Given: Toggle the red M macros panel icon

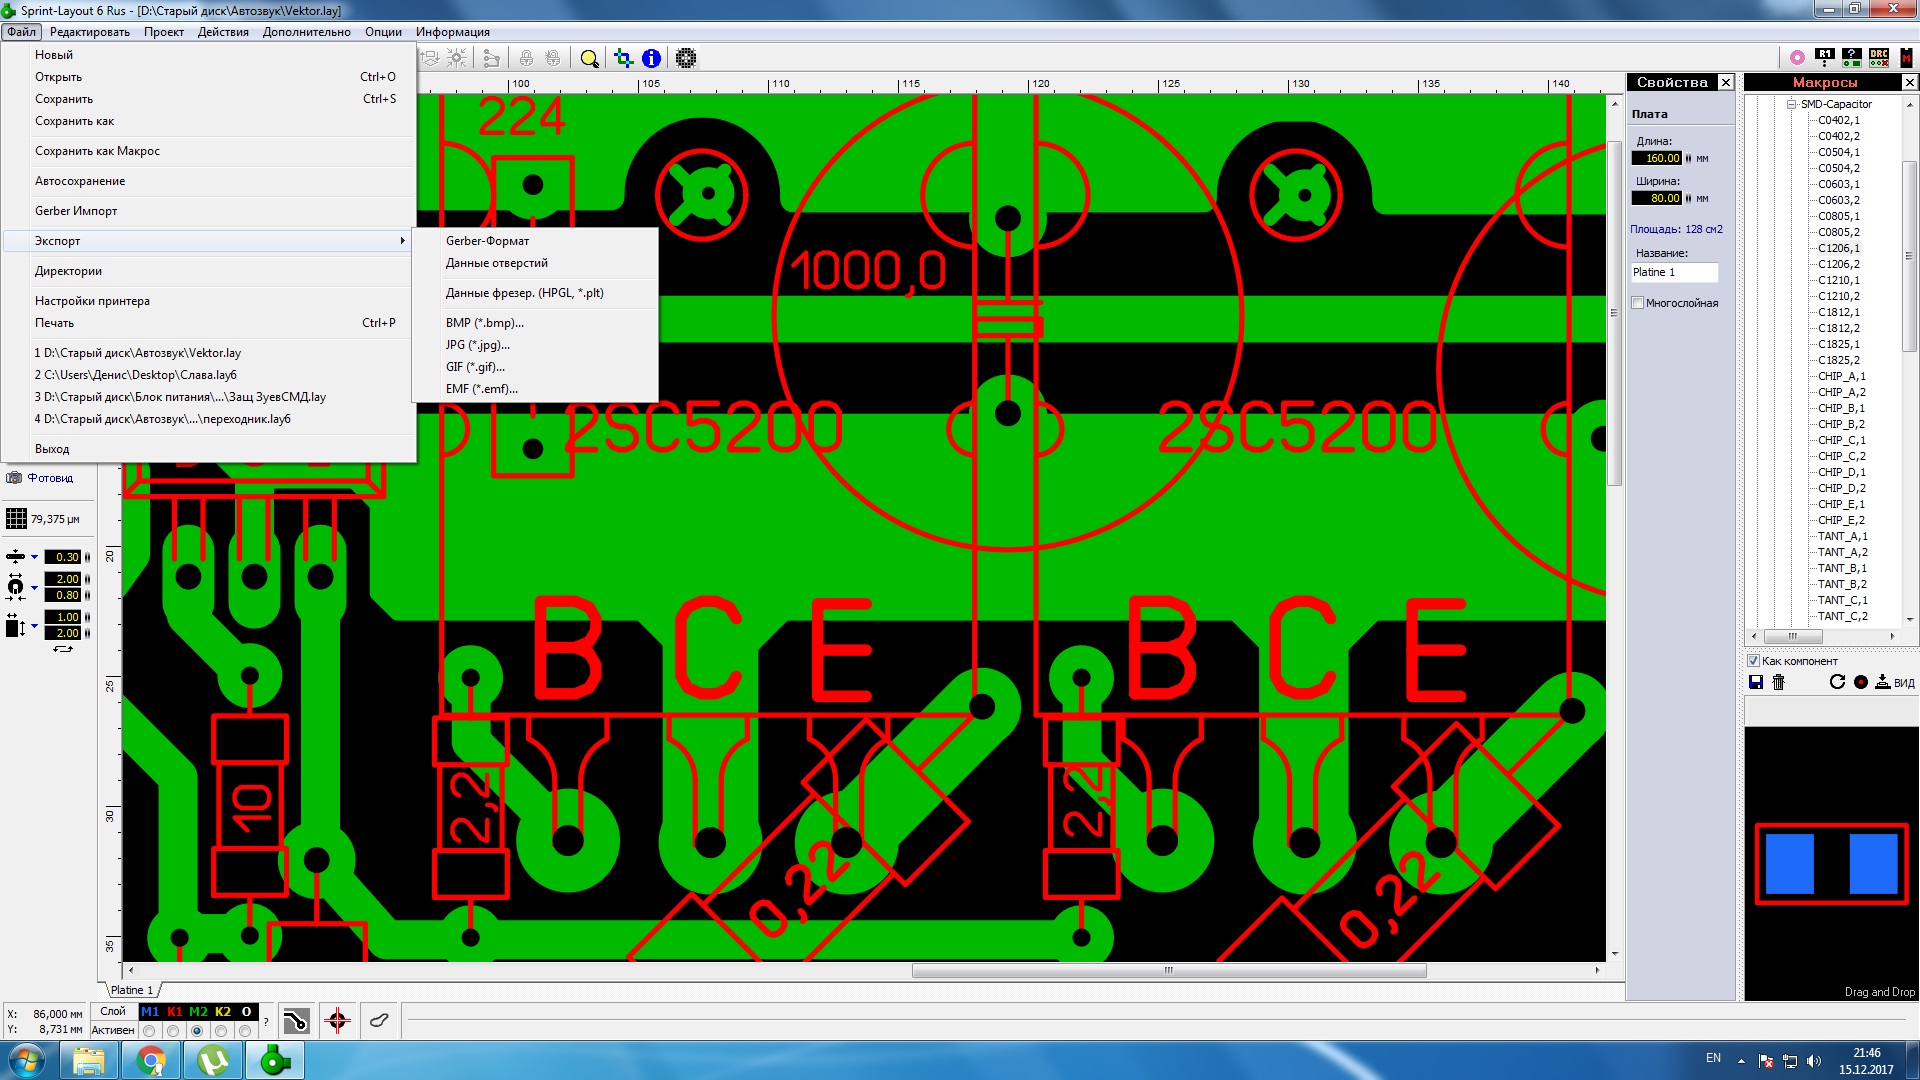Looking at the screenshot, I should point(1906,58).
